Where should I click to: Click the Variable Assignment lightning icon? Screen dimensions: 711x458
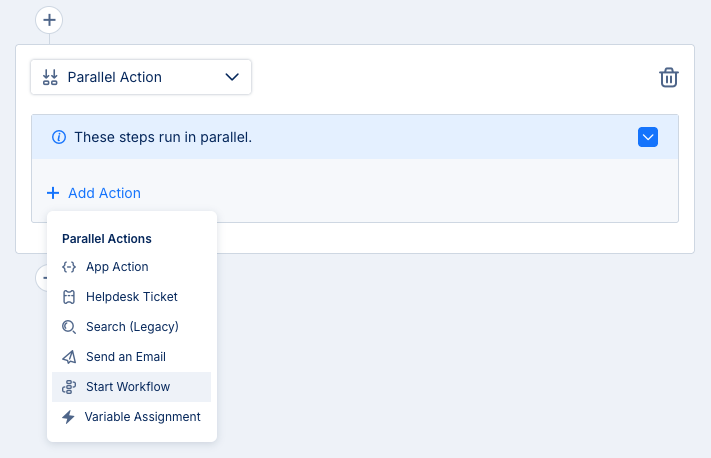[x=69, y=417]
